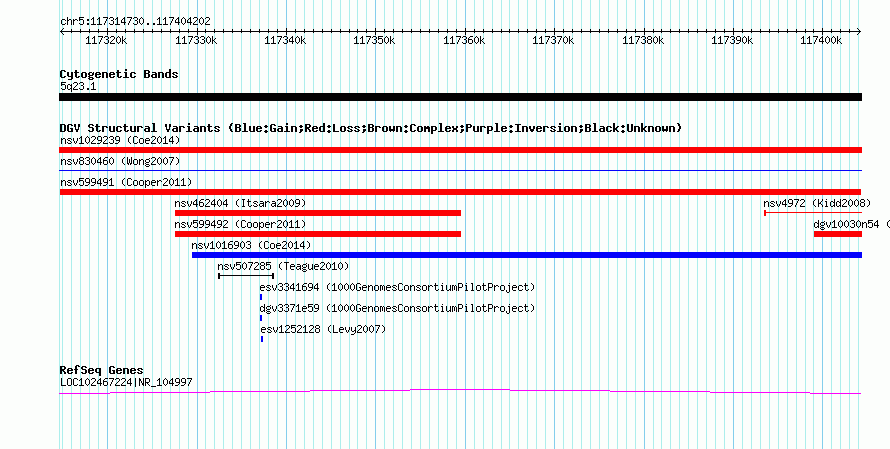Open the dgv10030n54 label
The width and height of the screenshot is (890, 449).
coord(846,224)
